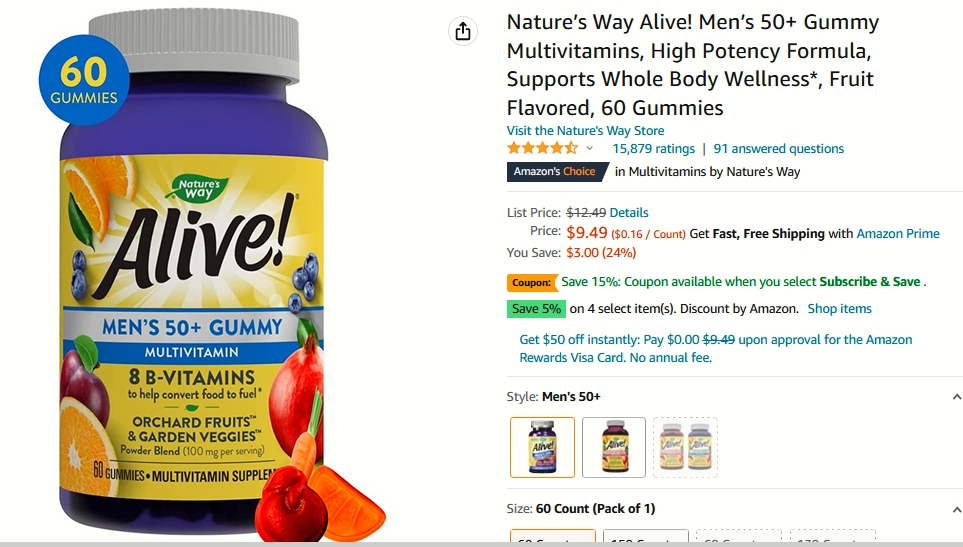Click the green Save 5% badge
The width and height of the screenshot is (963, 547).
(x=536, y=309)
